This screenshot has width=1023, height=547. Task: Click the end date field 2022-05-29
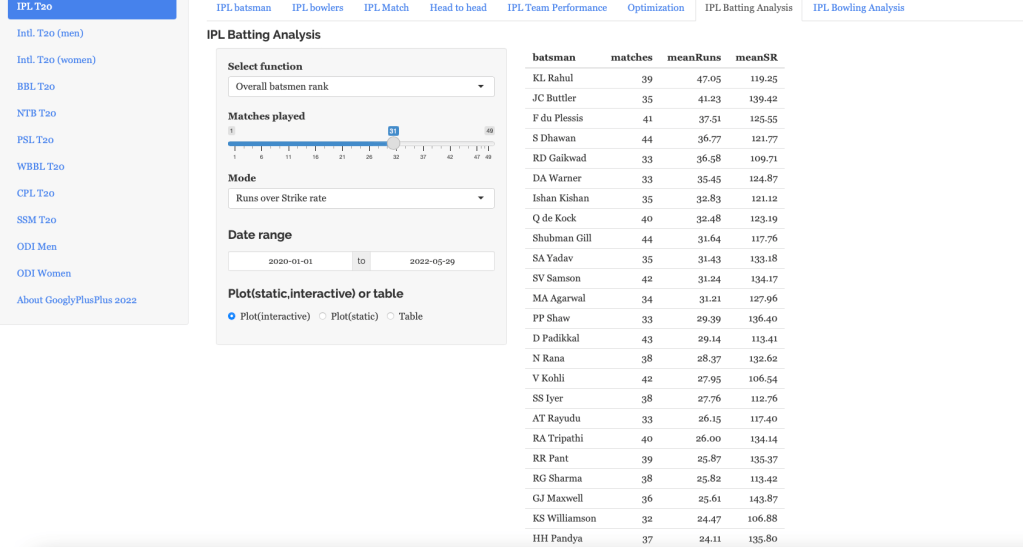click(x=432, y=261)
